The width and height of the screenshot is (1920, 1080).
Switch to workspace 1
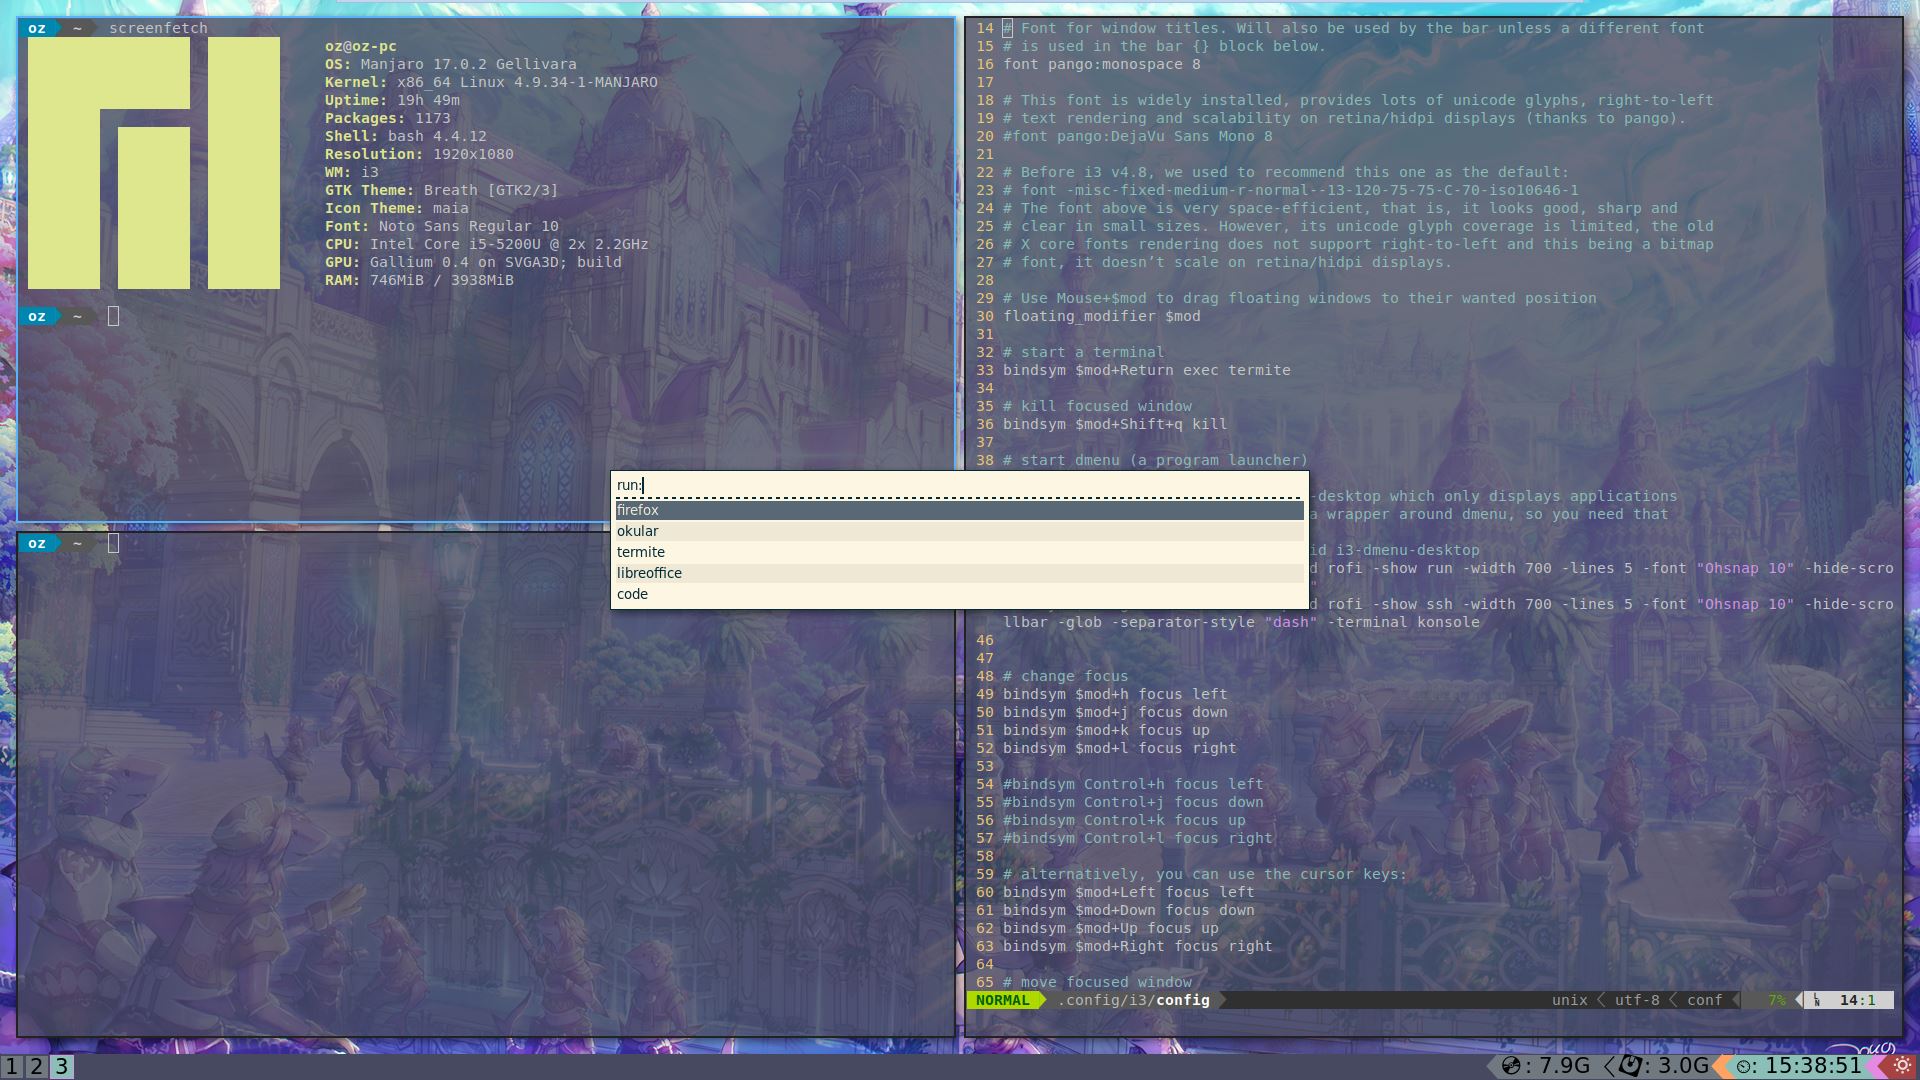pyautogui.click(x=10, y=1067)
